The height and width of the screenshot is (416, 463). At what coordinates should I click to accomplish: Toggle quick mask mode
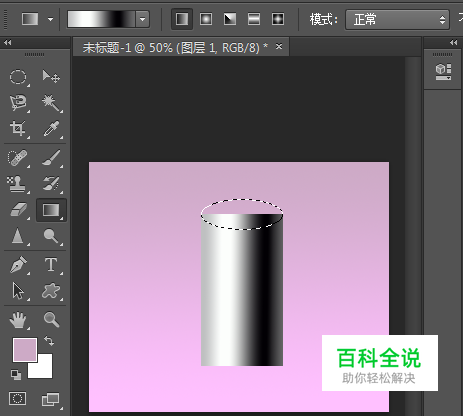[x=18, y=398]
